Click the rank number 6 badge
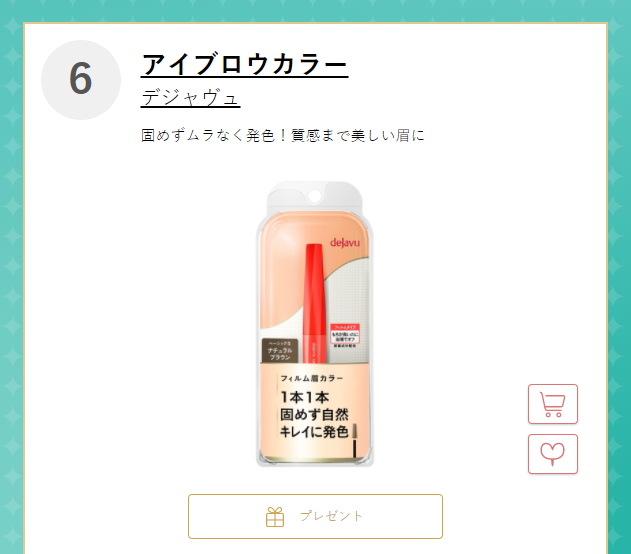 [80, 79]
